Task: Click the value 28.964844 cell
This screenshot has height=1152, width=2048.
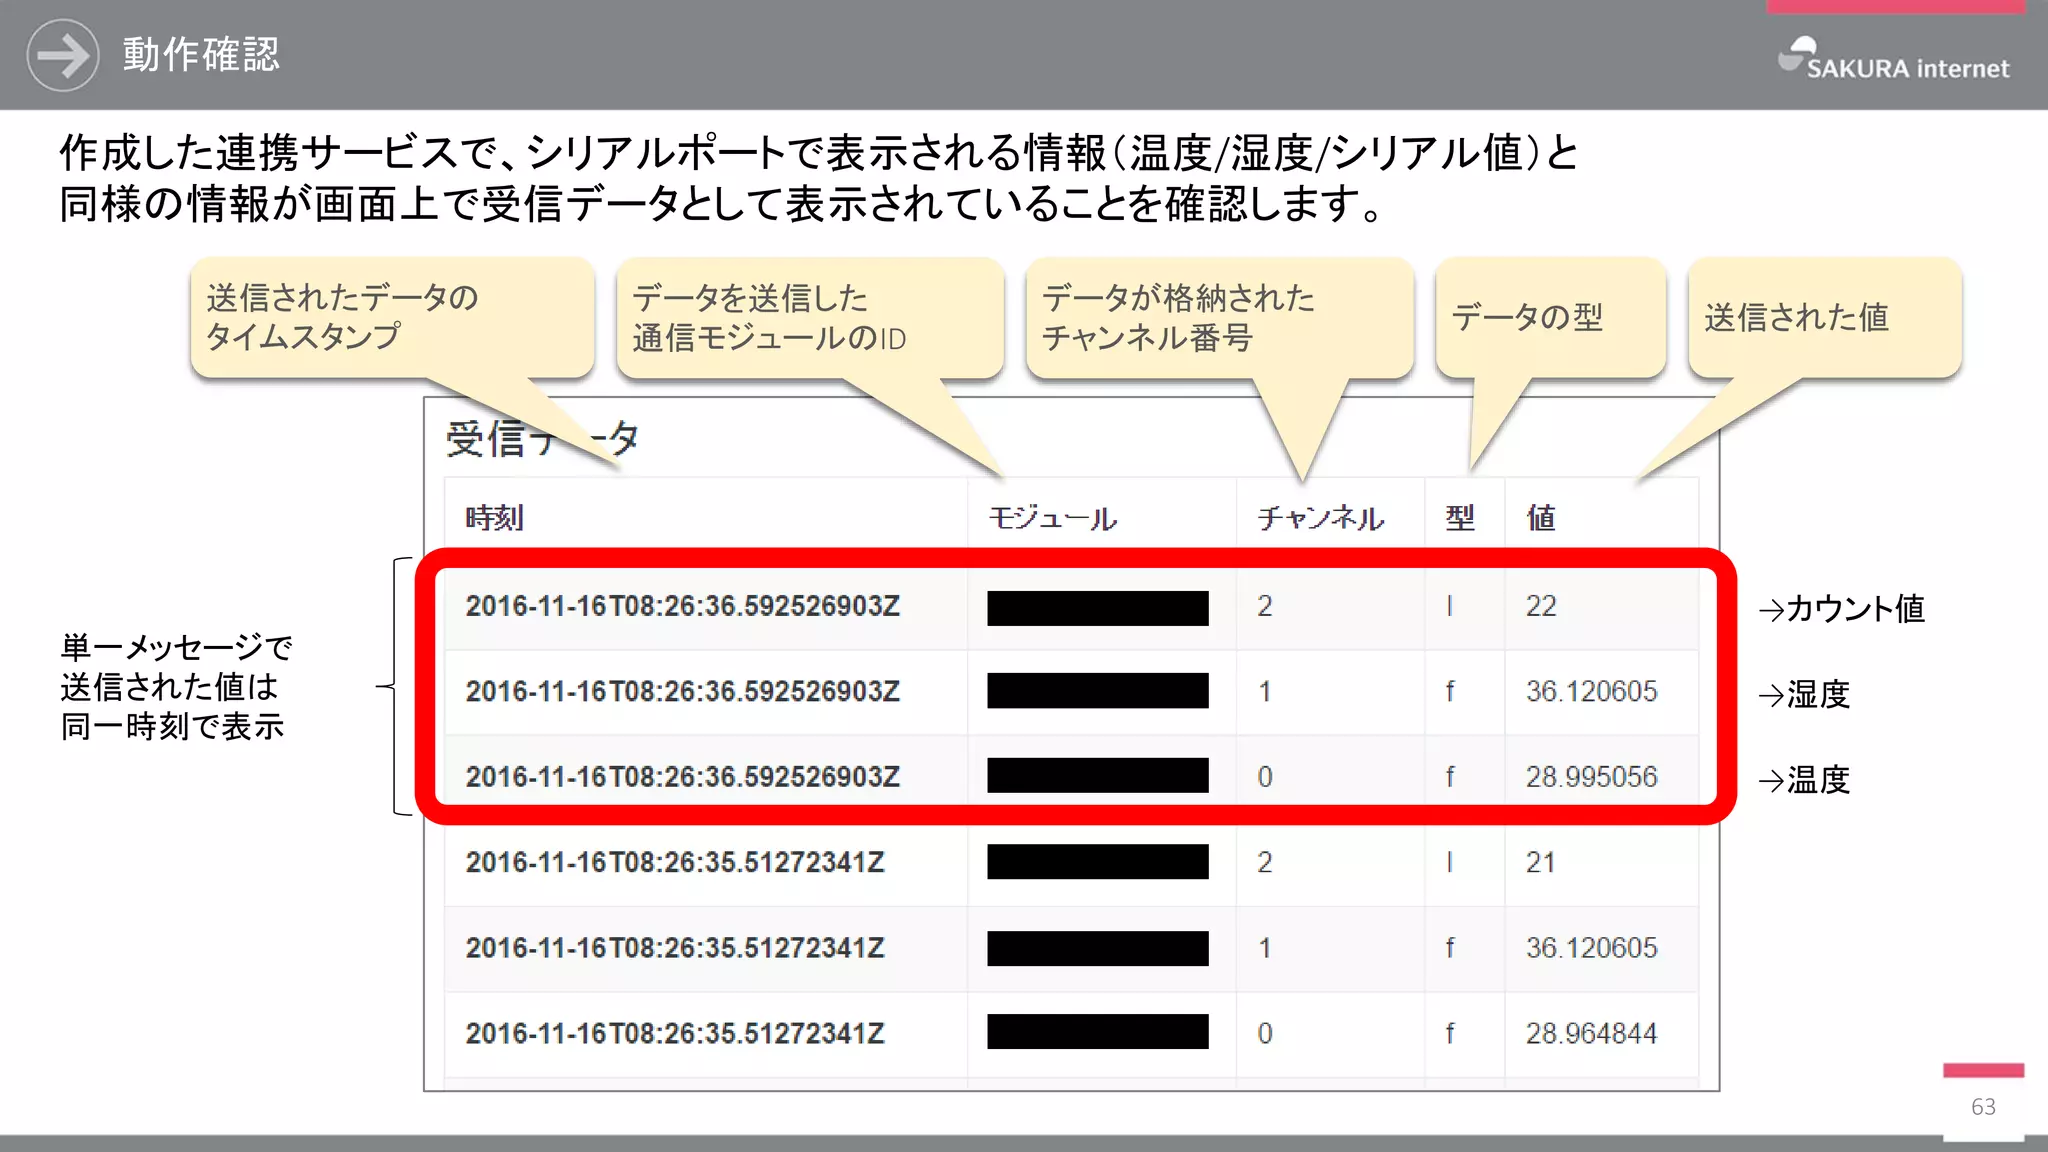Action: pyautogui.click(x=1592, y=1033)
